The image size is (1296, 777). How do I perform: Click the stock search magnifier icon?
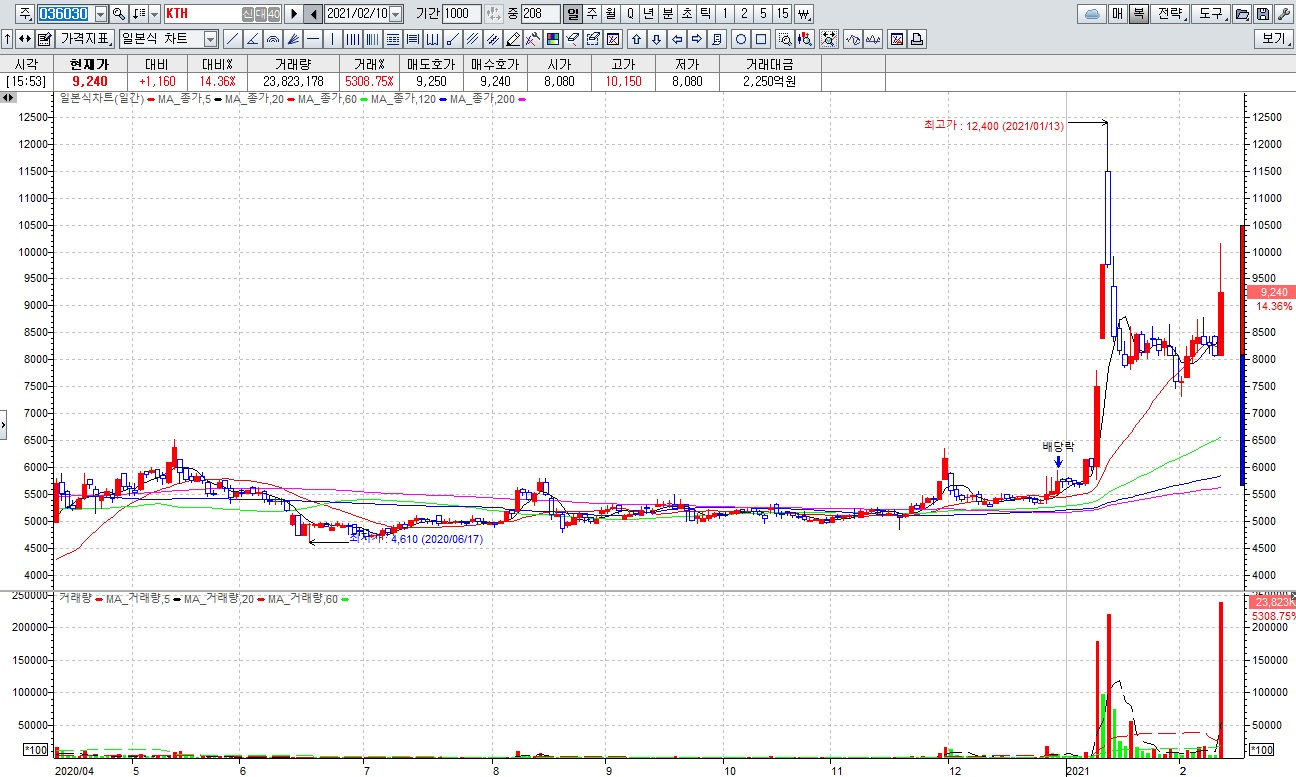point(118,13)
